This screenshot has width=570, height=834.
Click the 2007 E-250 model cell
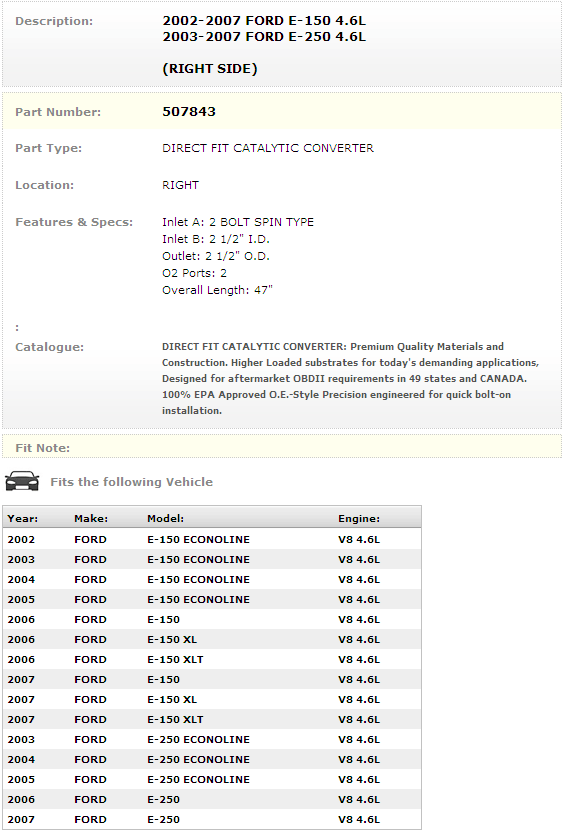pyautogui.click(x=163, y=820)
